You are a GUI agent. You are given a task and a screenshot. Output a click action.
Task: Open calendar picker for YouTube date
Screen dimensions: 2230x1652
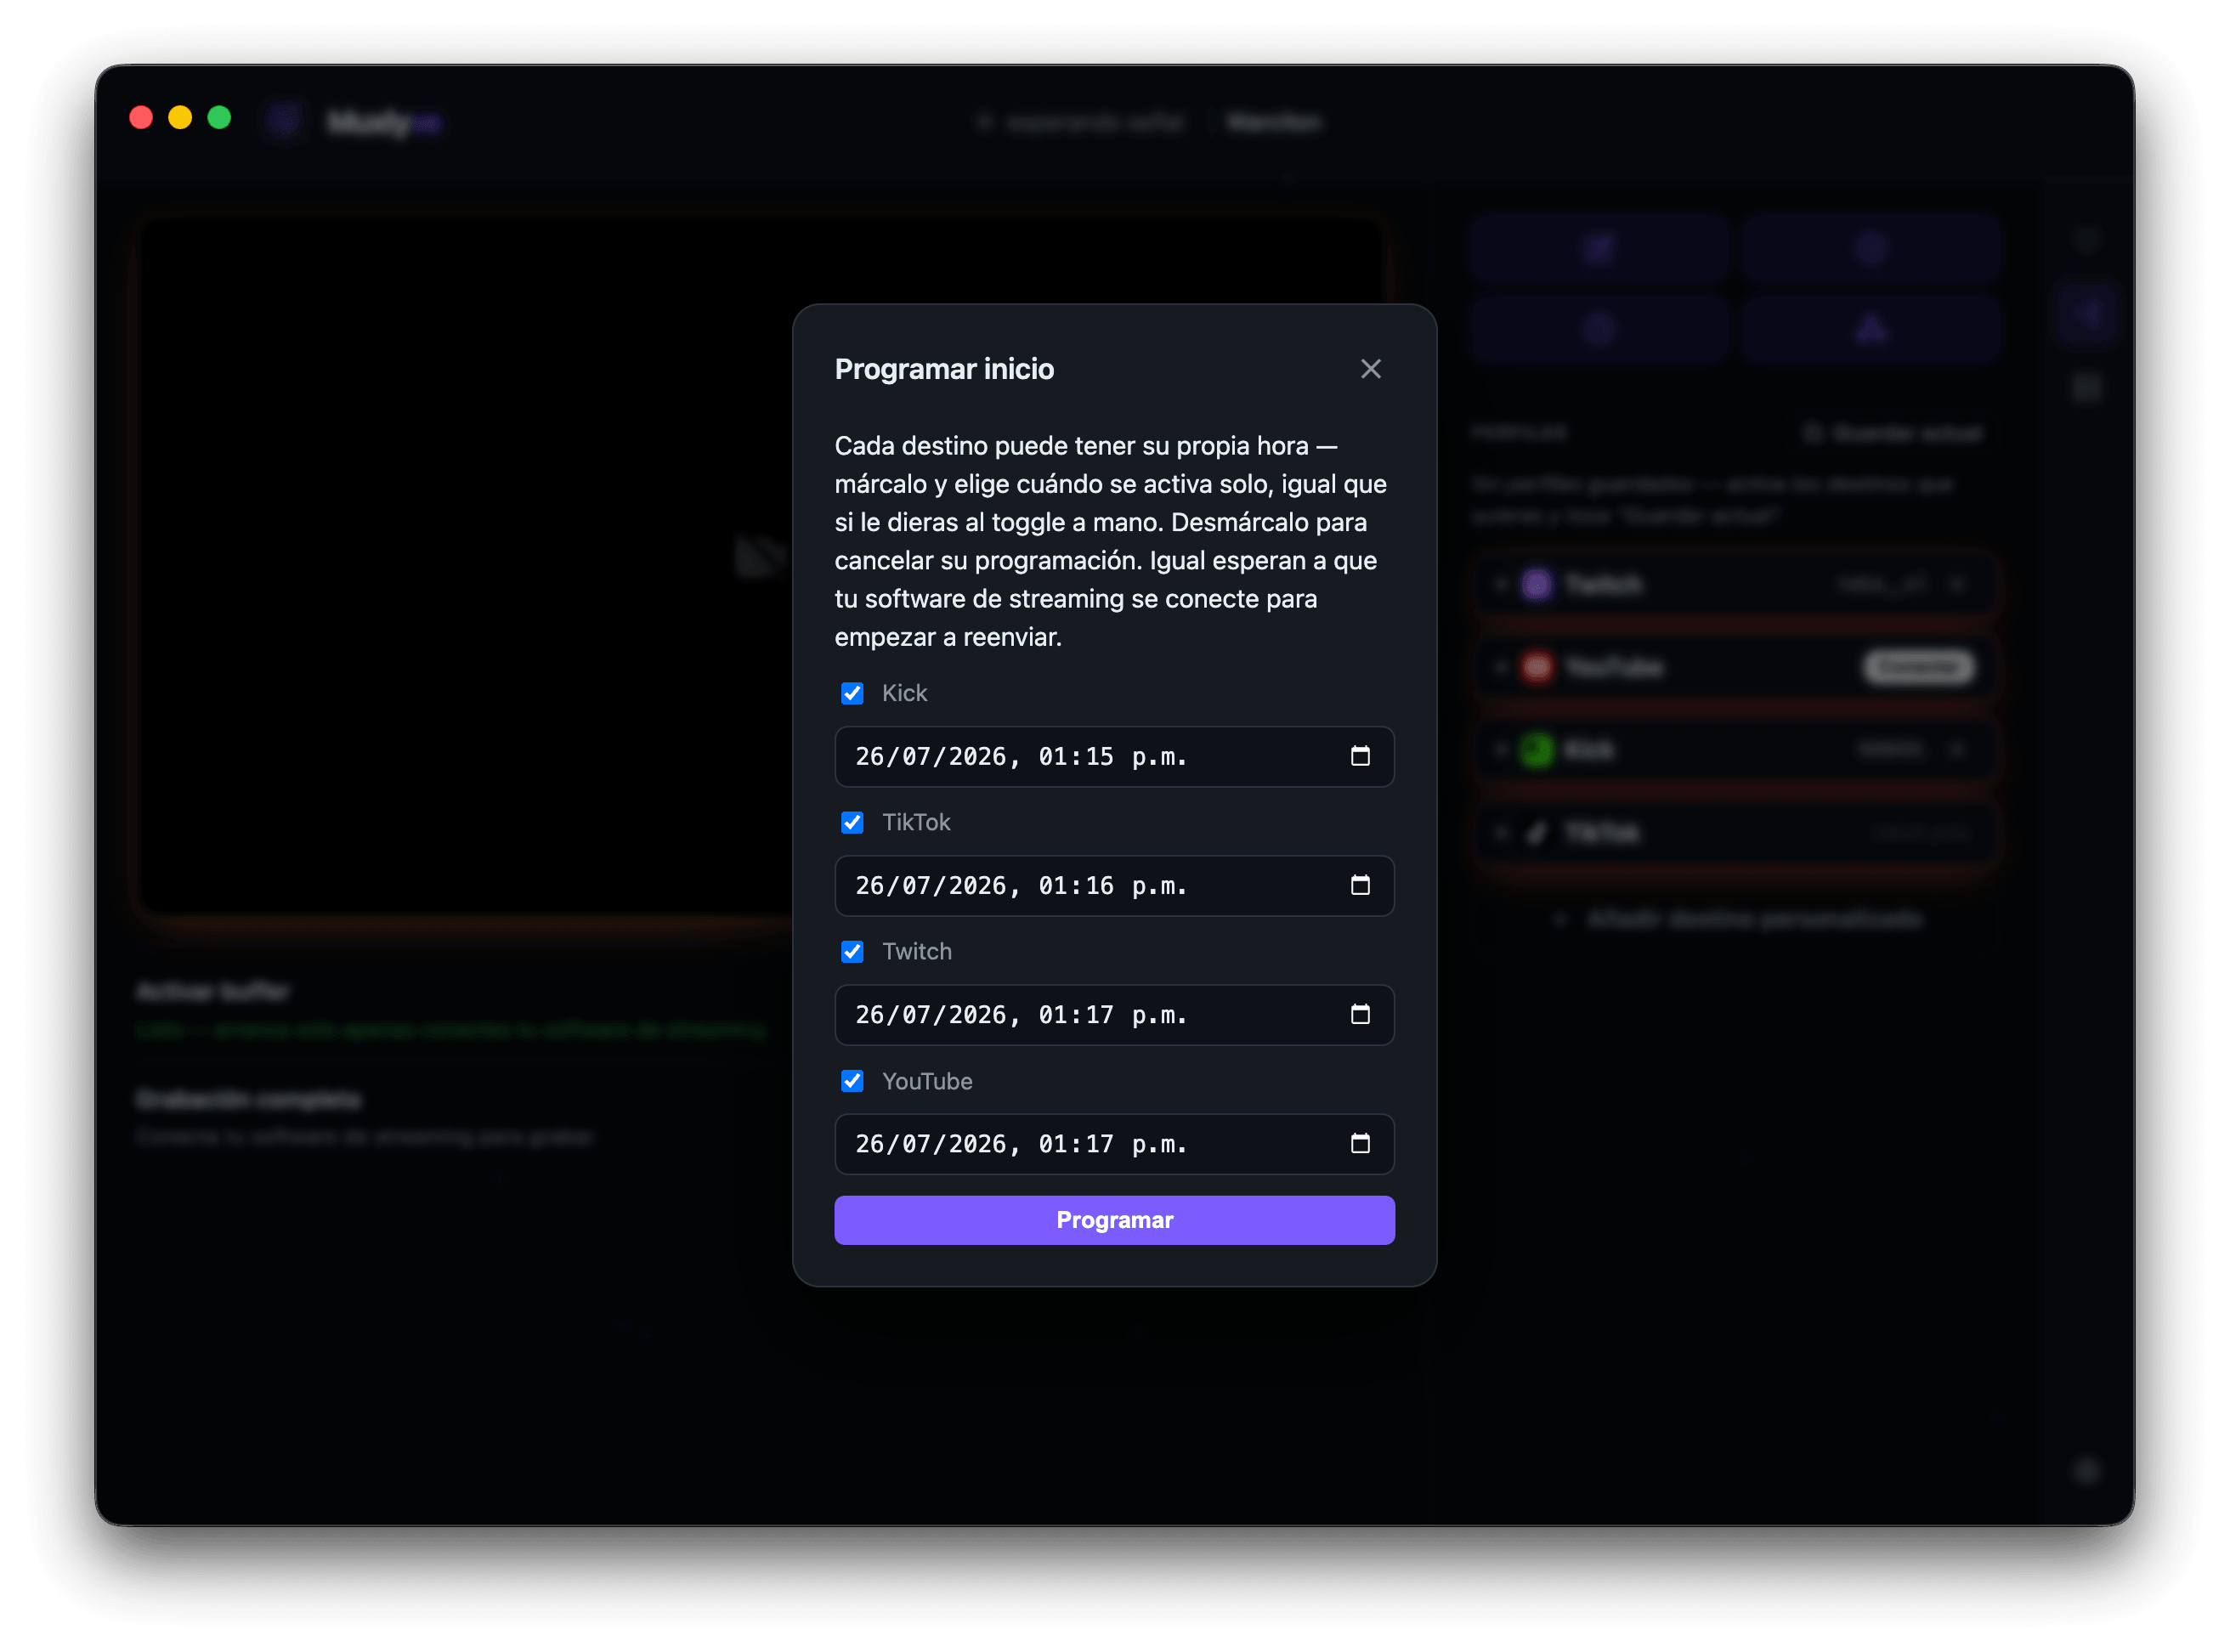pyautogui.click(x=1360, y=1143)
